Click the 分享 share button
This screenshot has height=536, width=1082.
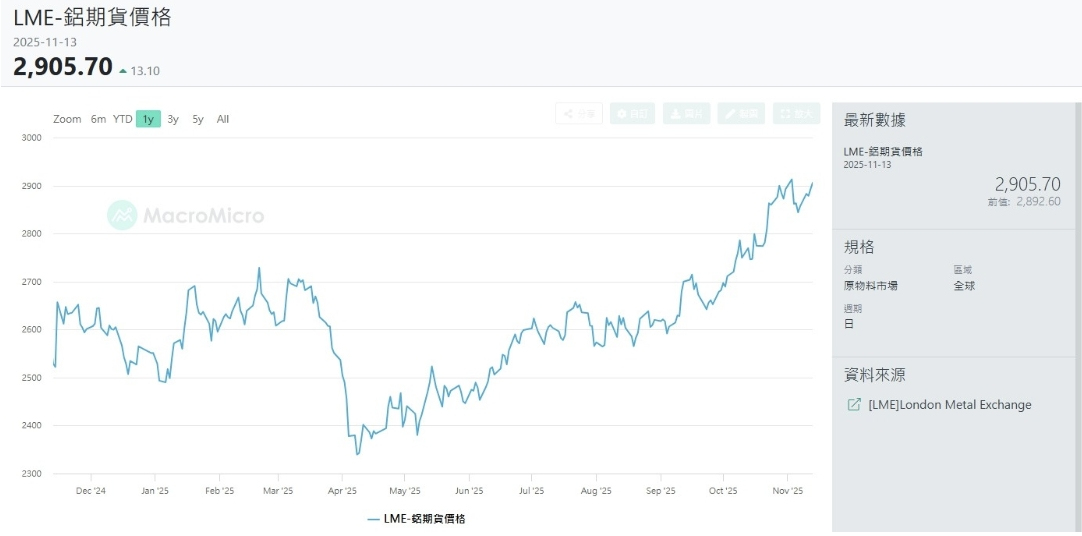[579, 114]
